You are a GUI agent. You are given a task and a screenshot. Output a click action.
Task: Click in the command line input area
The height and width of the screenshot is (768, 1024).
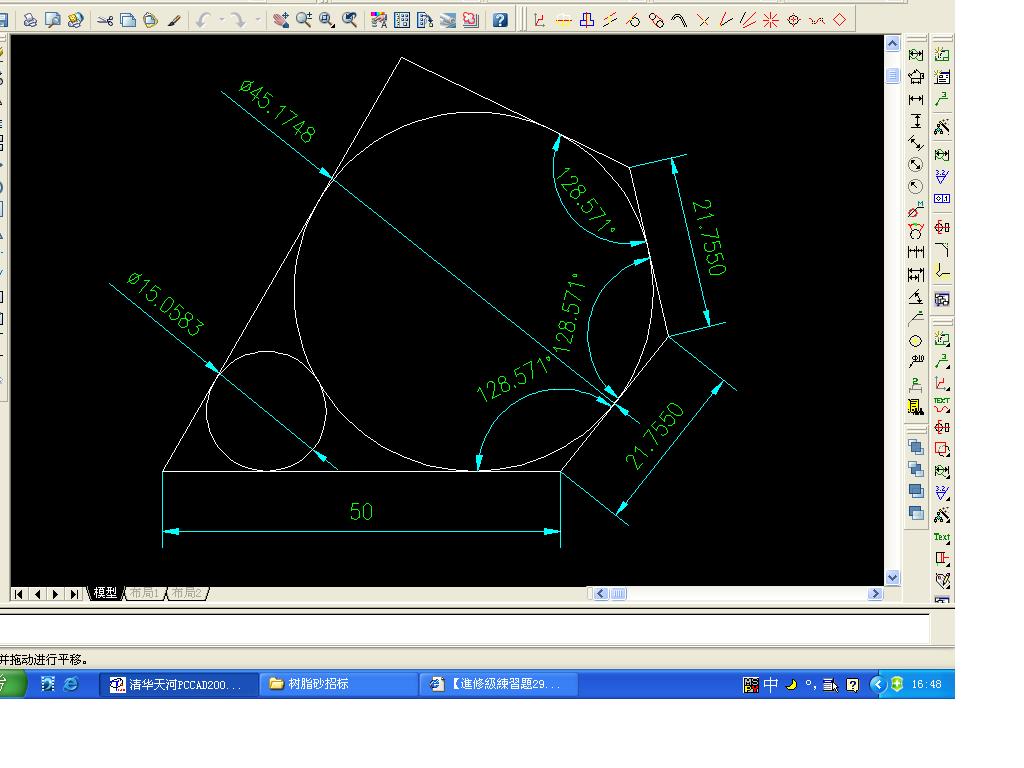464,630
